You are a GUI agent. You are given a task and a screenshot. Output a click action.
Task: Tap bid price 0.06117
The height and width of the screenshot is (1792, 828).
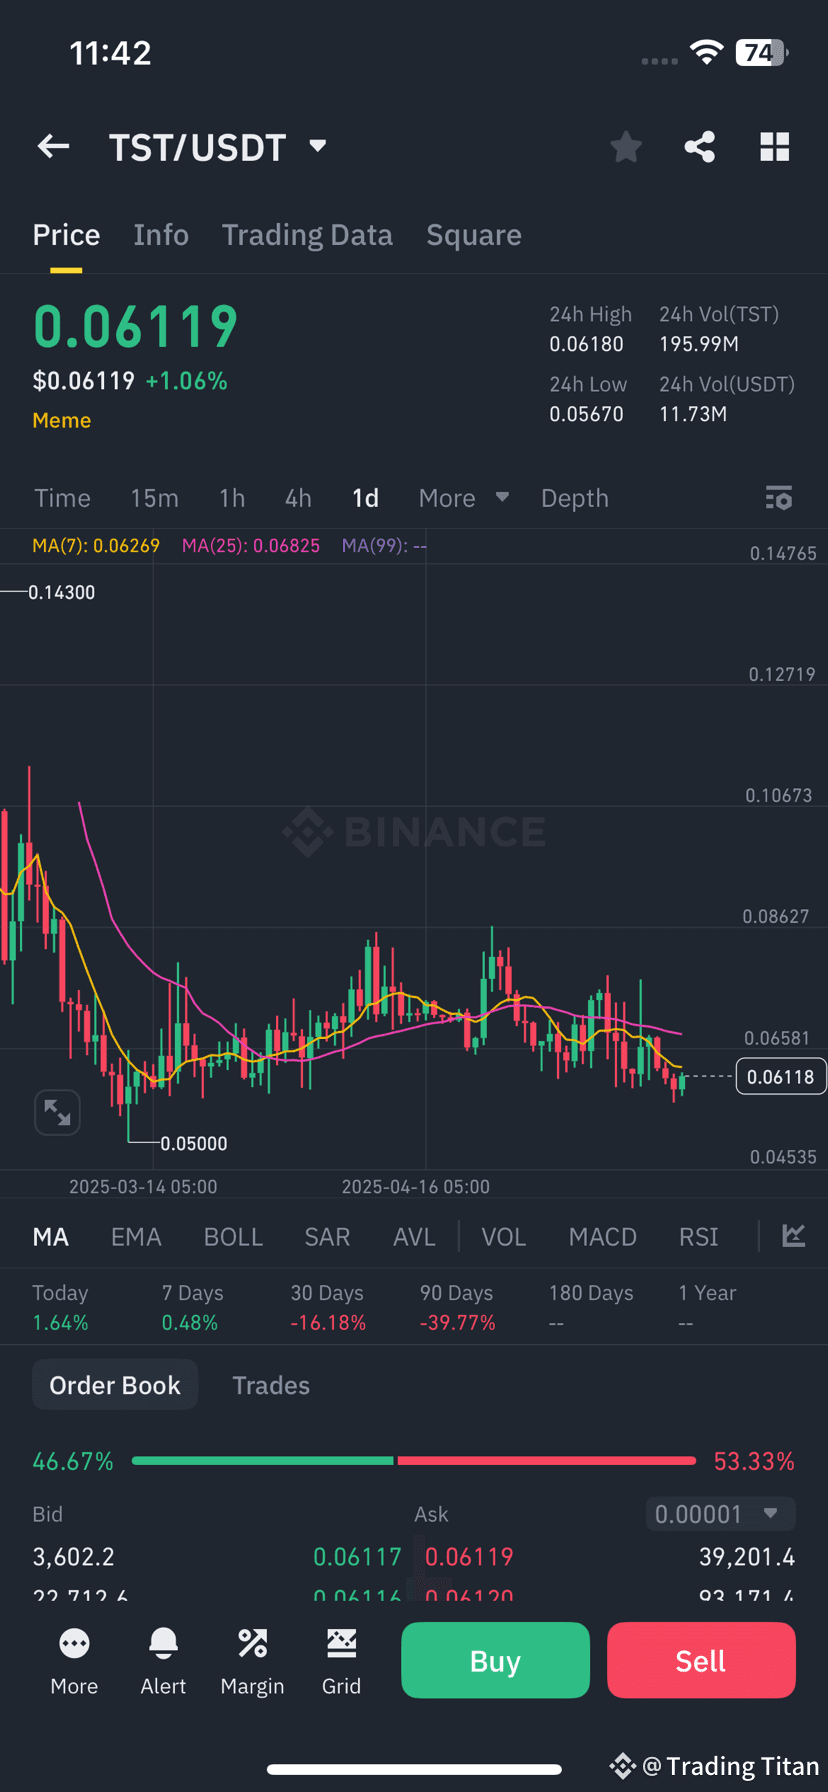point(357,1557)
